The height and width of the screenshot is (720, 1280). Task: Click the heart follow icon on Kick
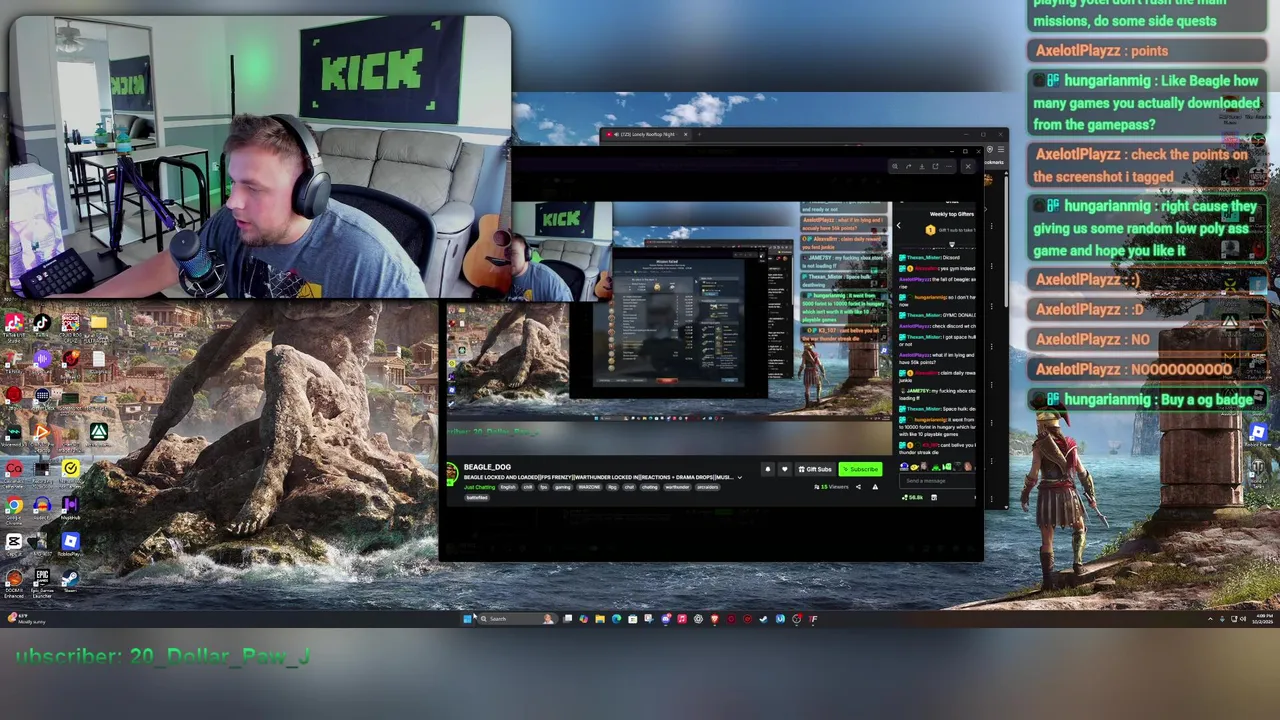point(785,469)
